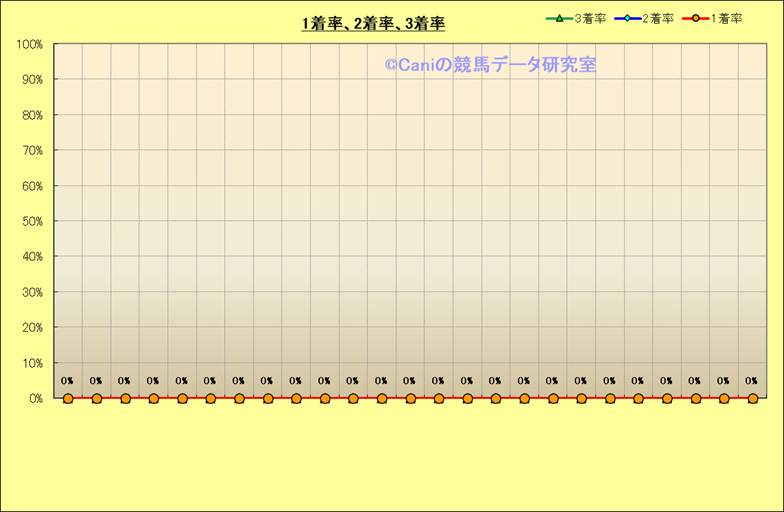
Task: Select the 20% y-axis tick label
Action: pos(31,328)
